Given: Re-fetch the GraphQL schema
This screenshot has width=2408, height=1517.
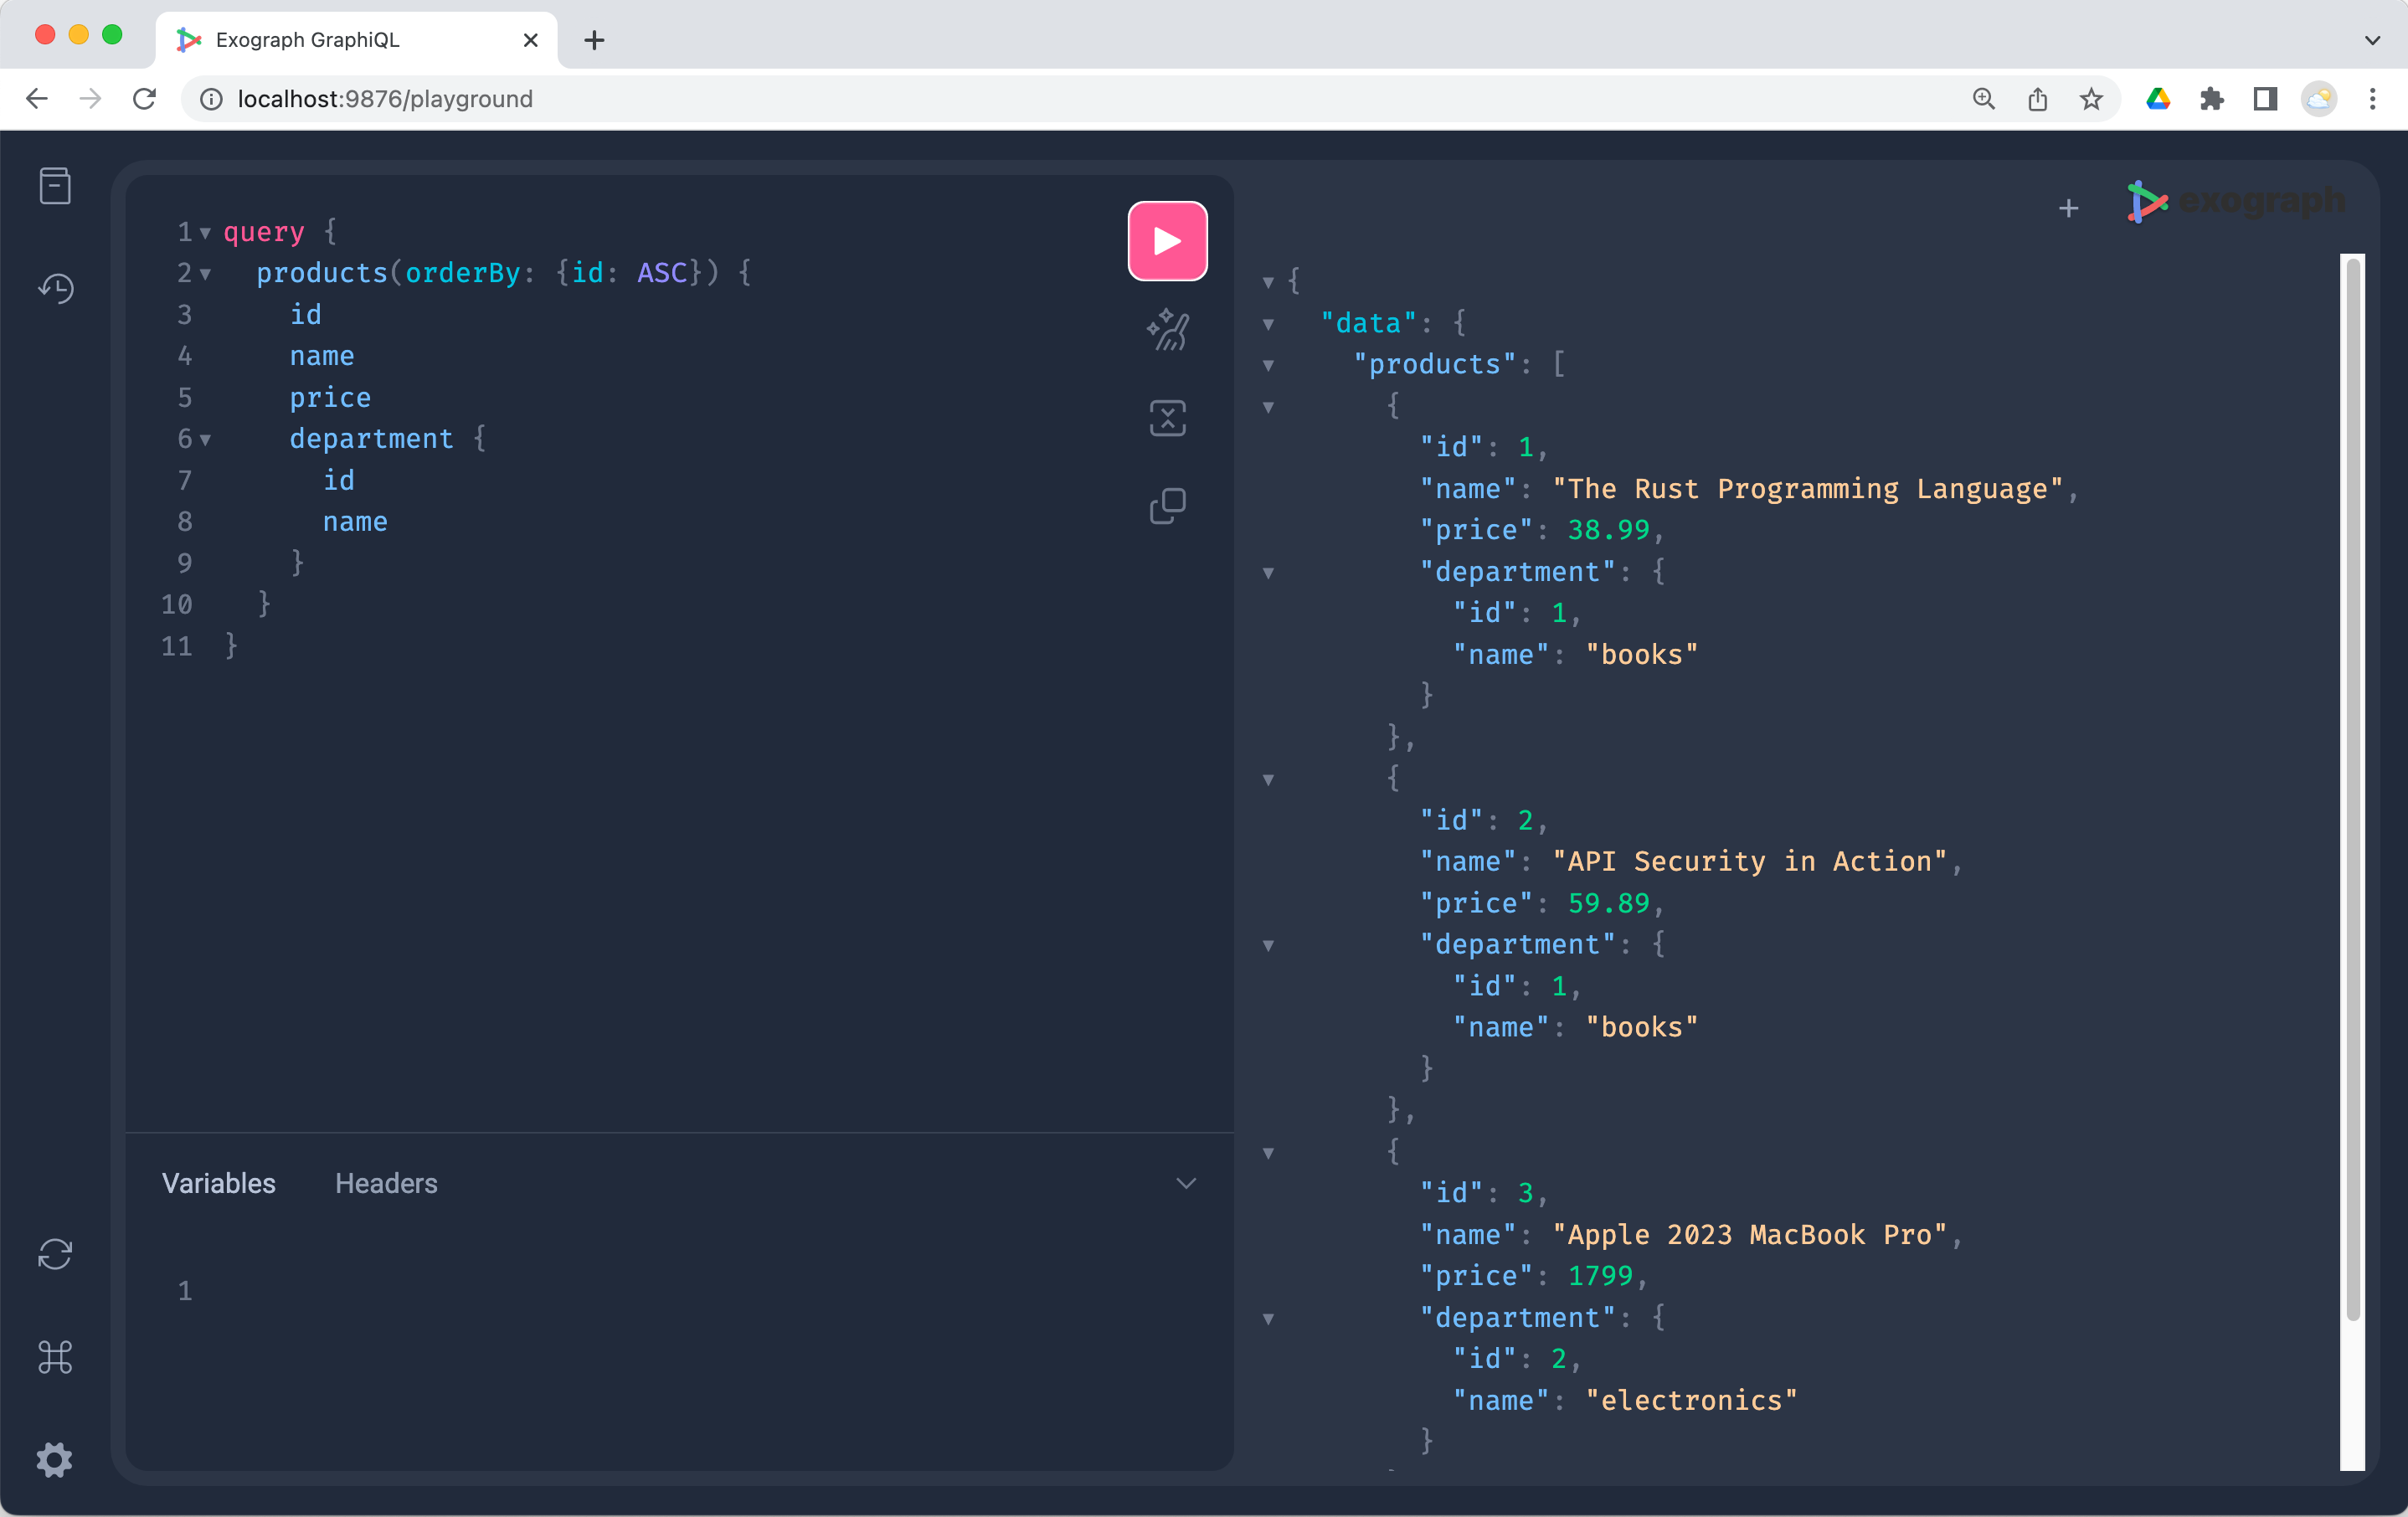Looking at the screenshot, I should point(55,1253).
